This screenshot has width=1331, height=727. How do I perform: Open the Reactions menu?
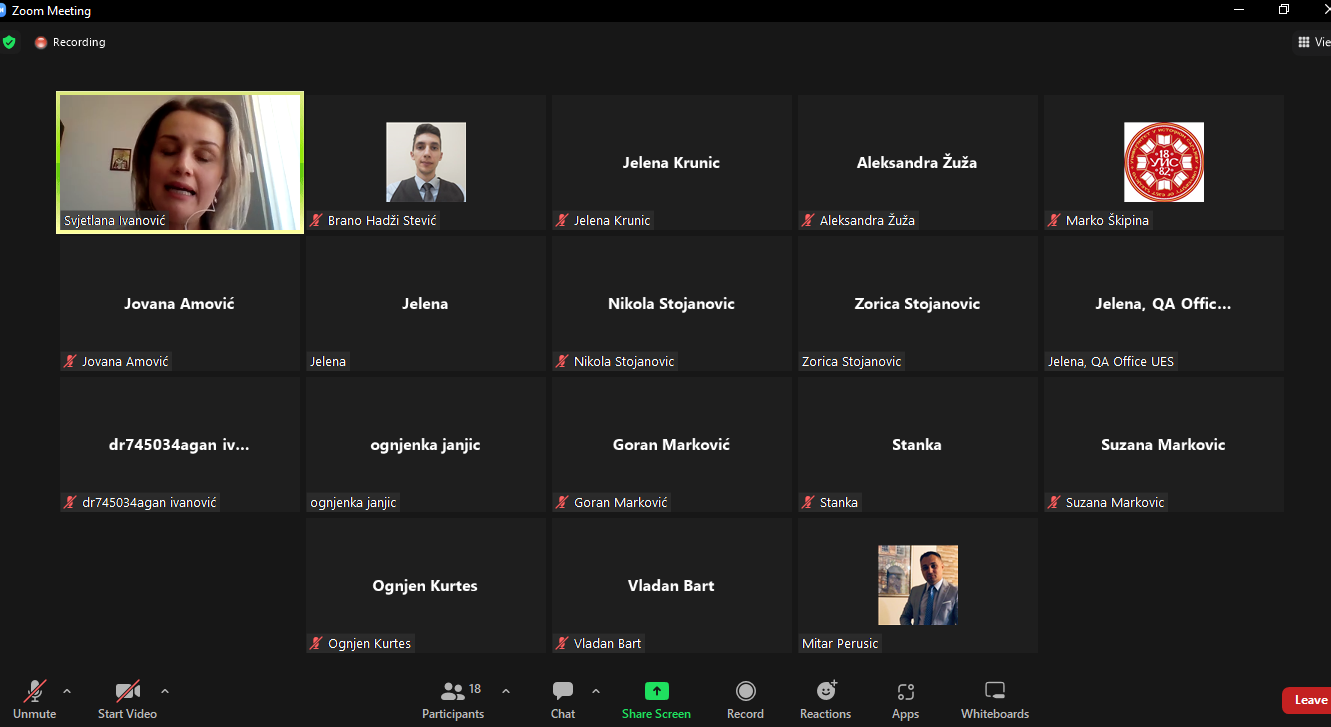(x=826, y=700)
